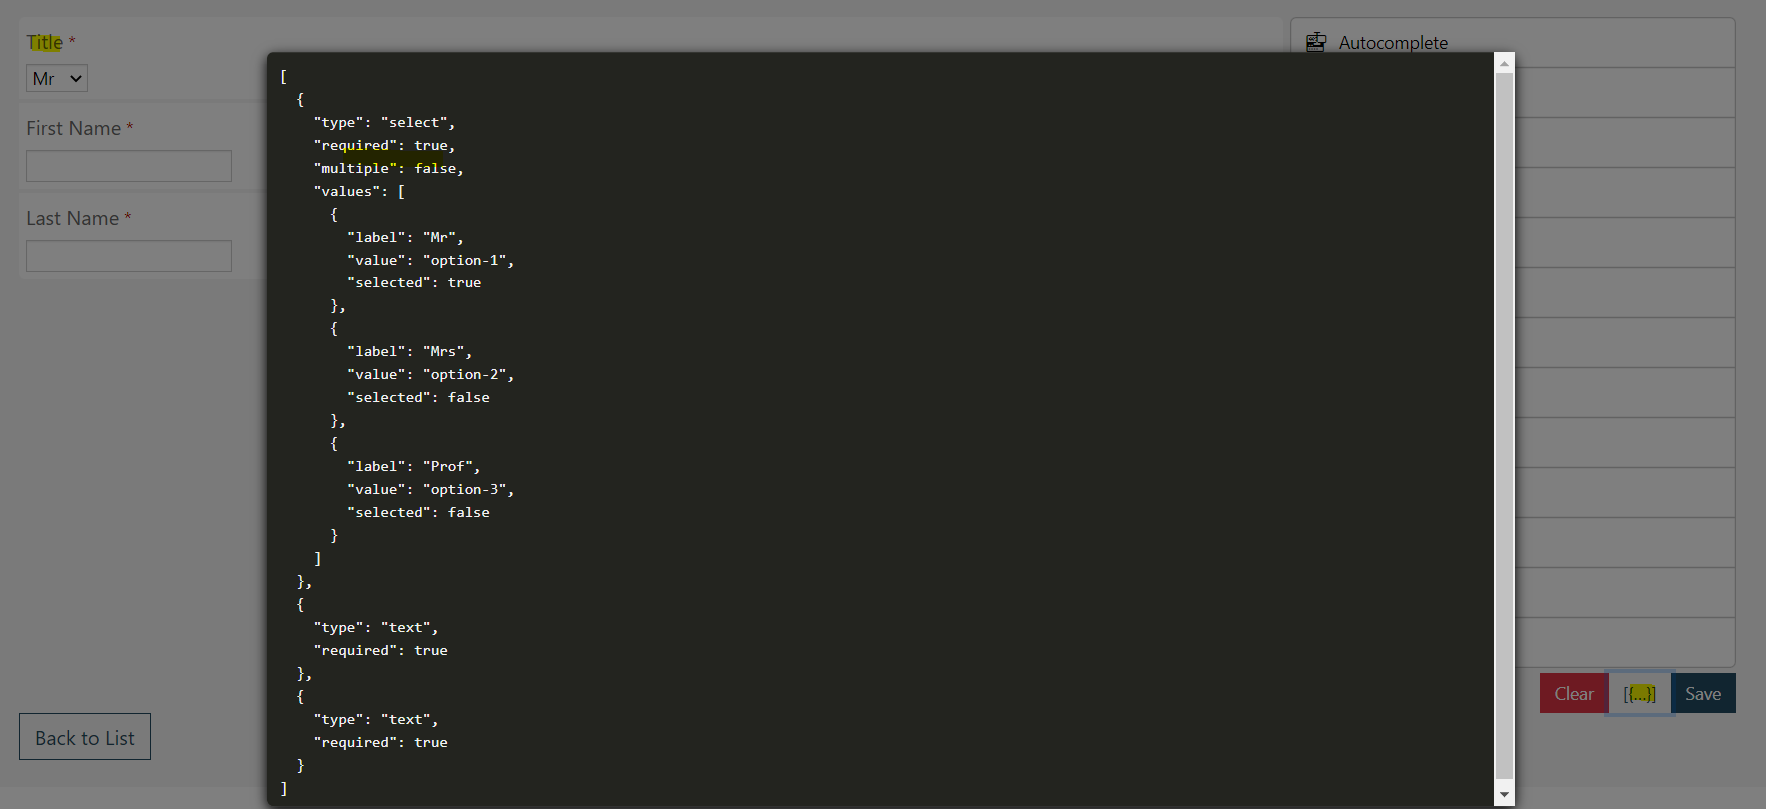Click the highlighted Title label
Viewport: 1766px width, 809px height.
[44, 42]
